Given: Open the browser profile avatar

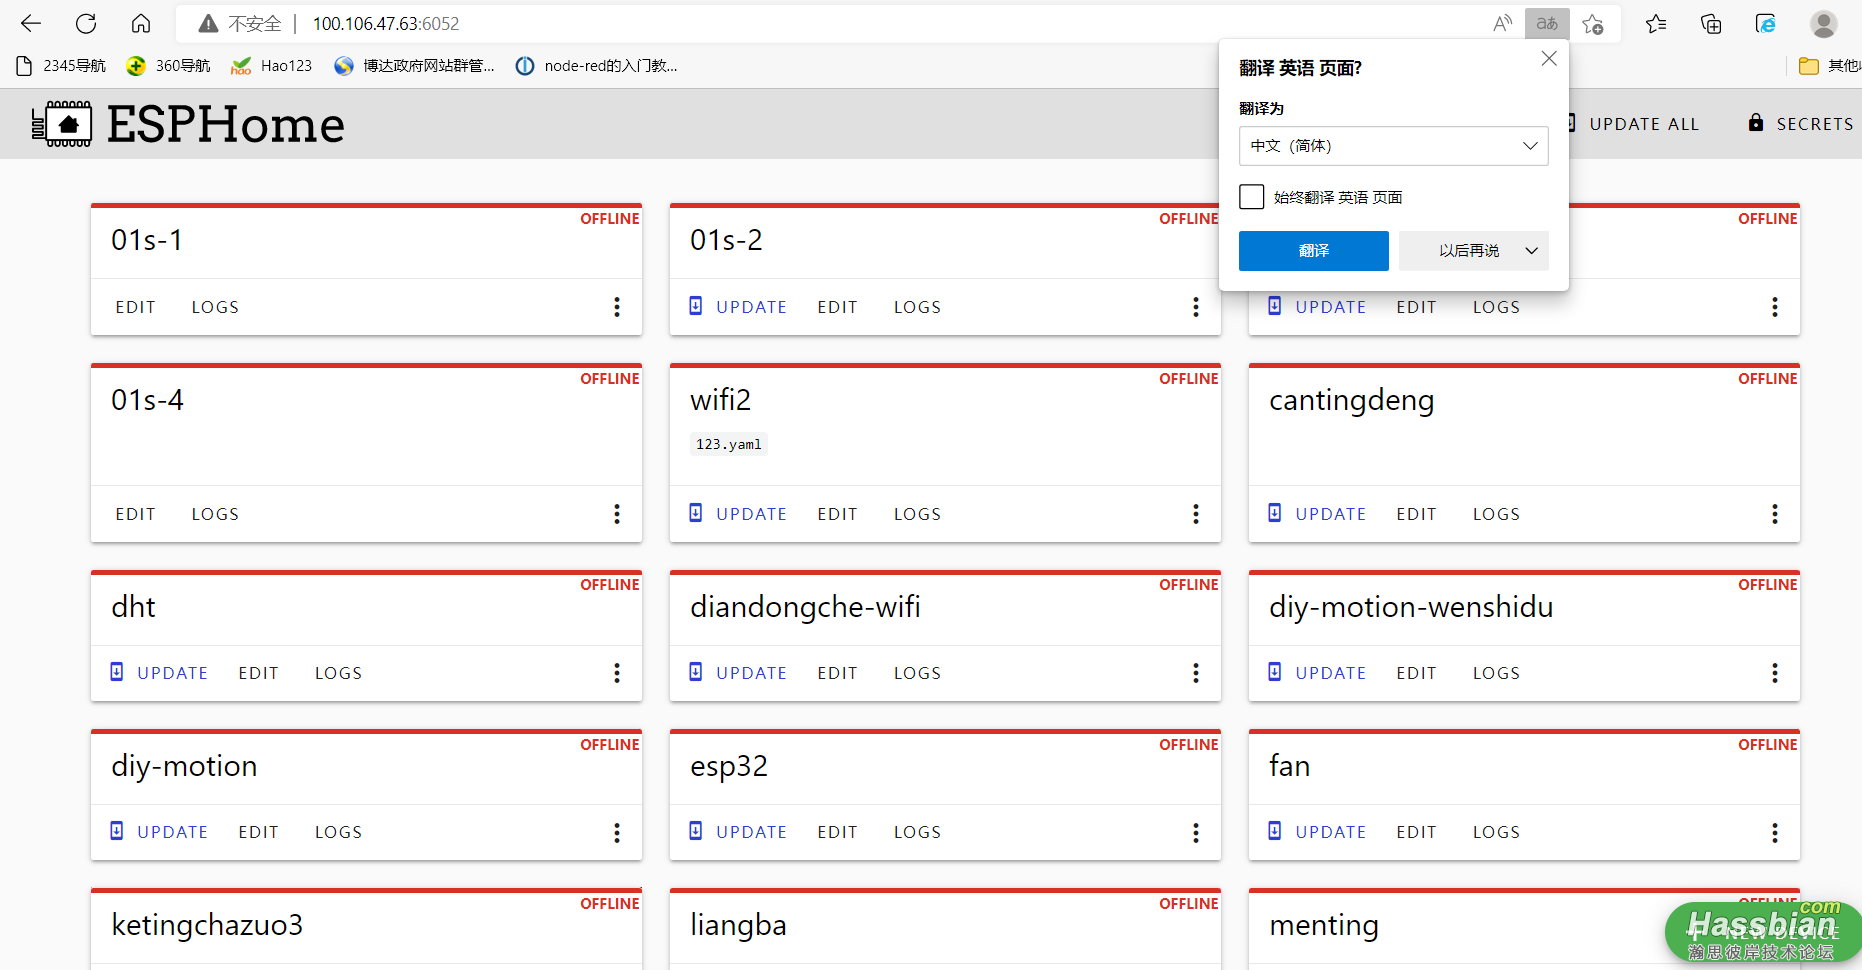Looking at the screenshot, I should pos(1824,23).
